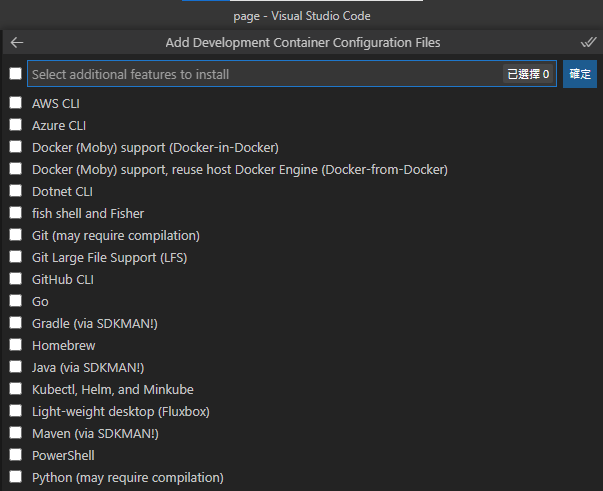Click Add Development Container Configuration Files heading
Viewport: 603px width, 491px height.
tap(303, 42)
